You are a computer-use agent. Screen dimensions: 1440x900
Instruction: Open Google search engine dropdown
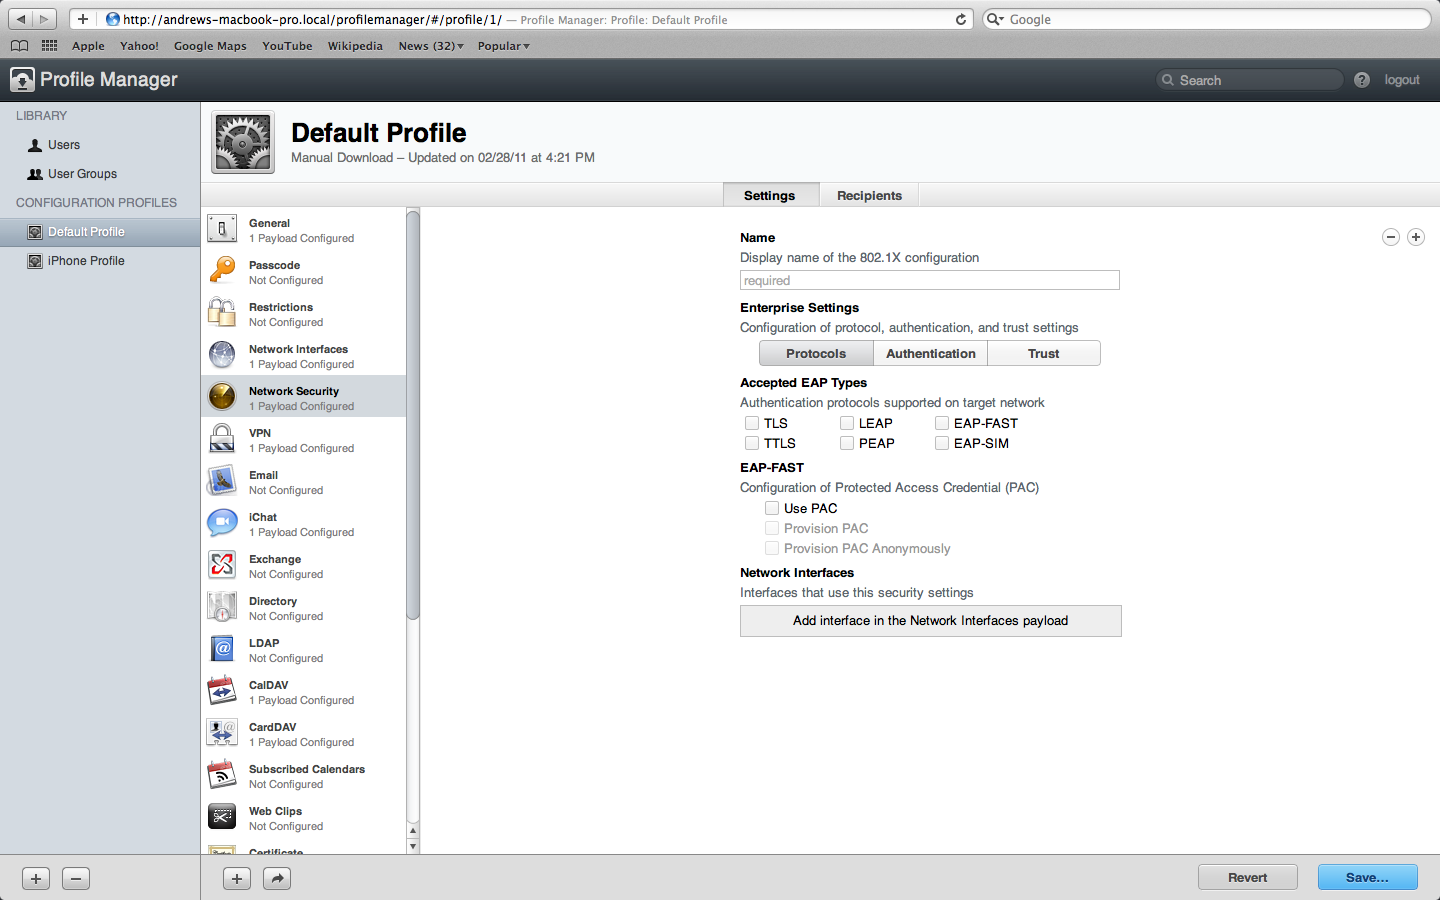995,19
